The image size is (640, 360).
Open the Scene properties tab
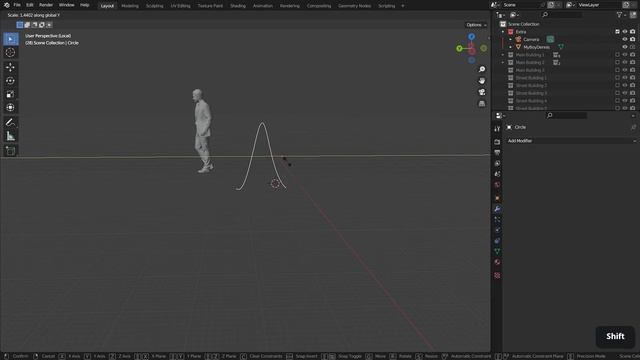(497, 174)
